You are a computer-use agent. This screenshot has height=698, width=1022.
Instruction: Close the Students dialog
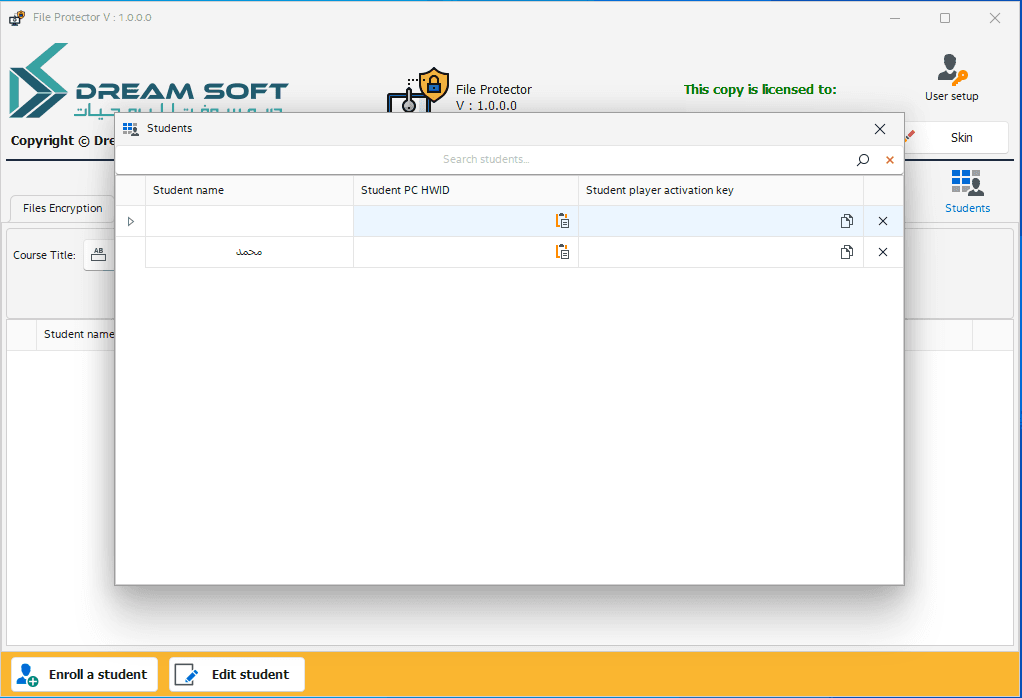(879, 128)
